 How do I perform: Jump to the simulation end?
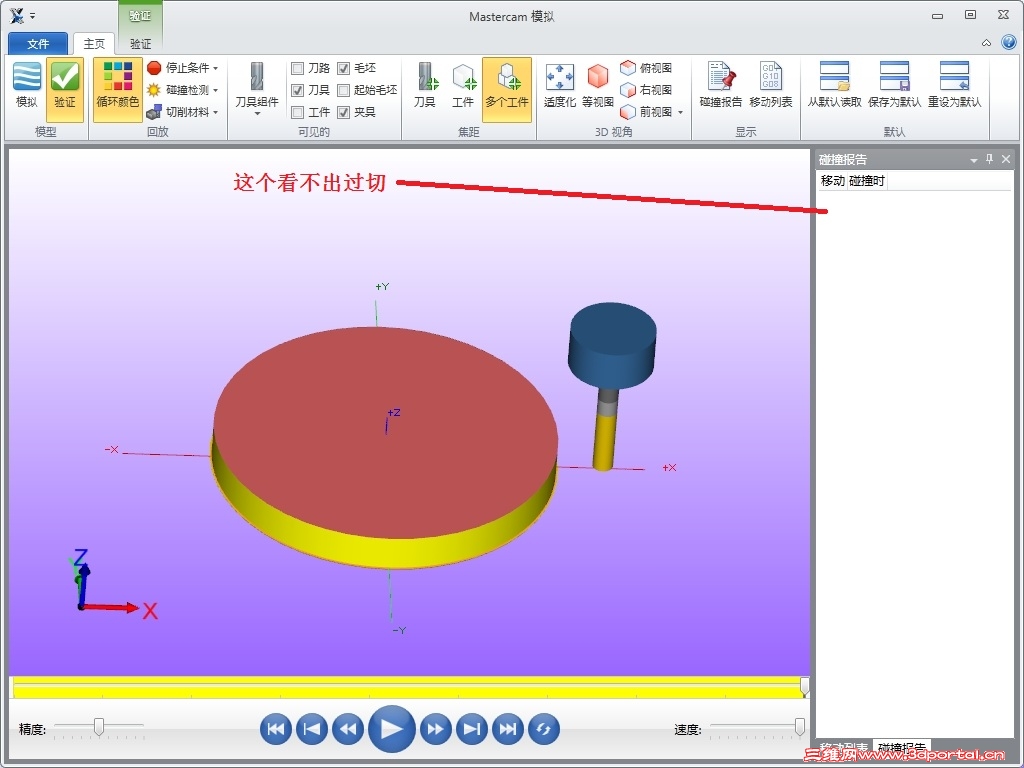point(507,729)
